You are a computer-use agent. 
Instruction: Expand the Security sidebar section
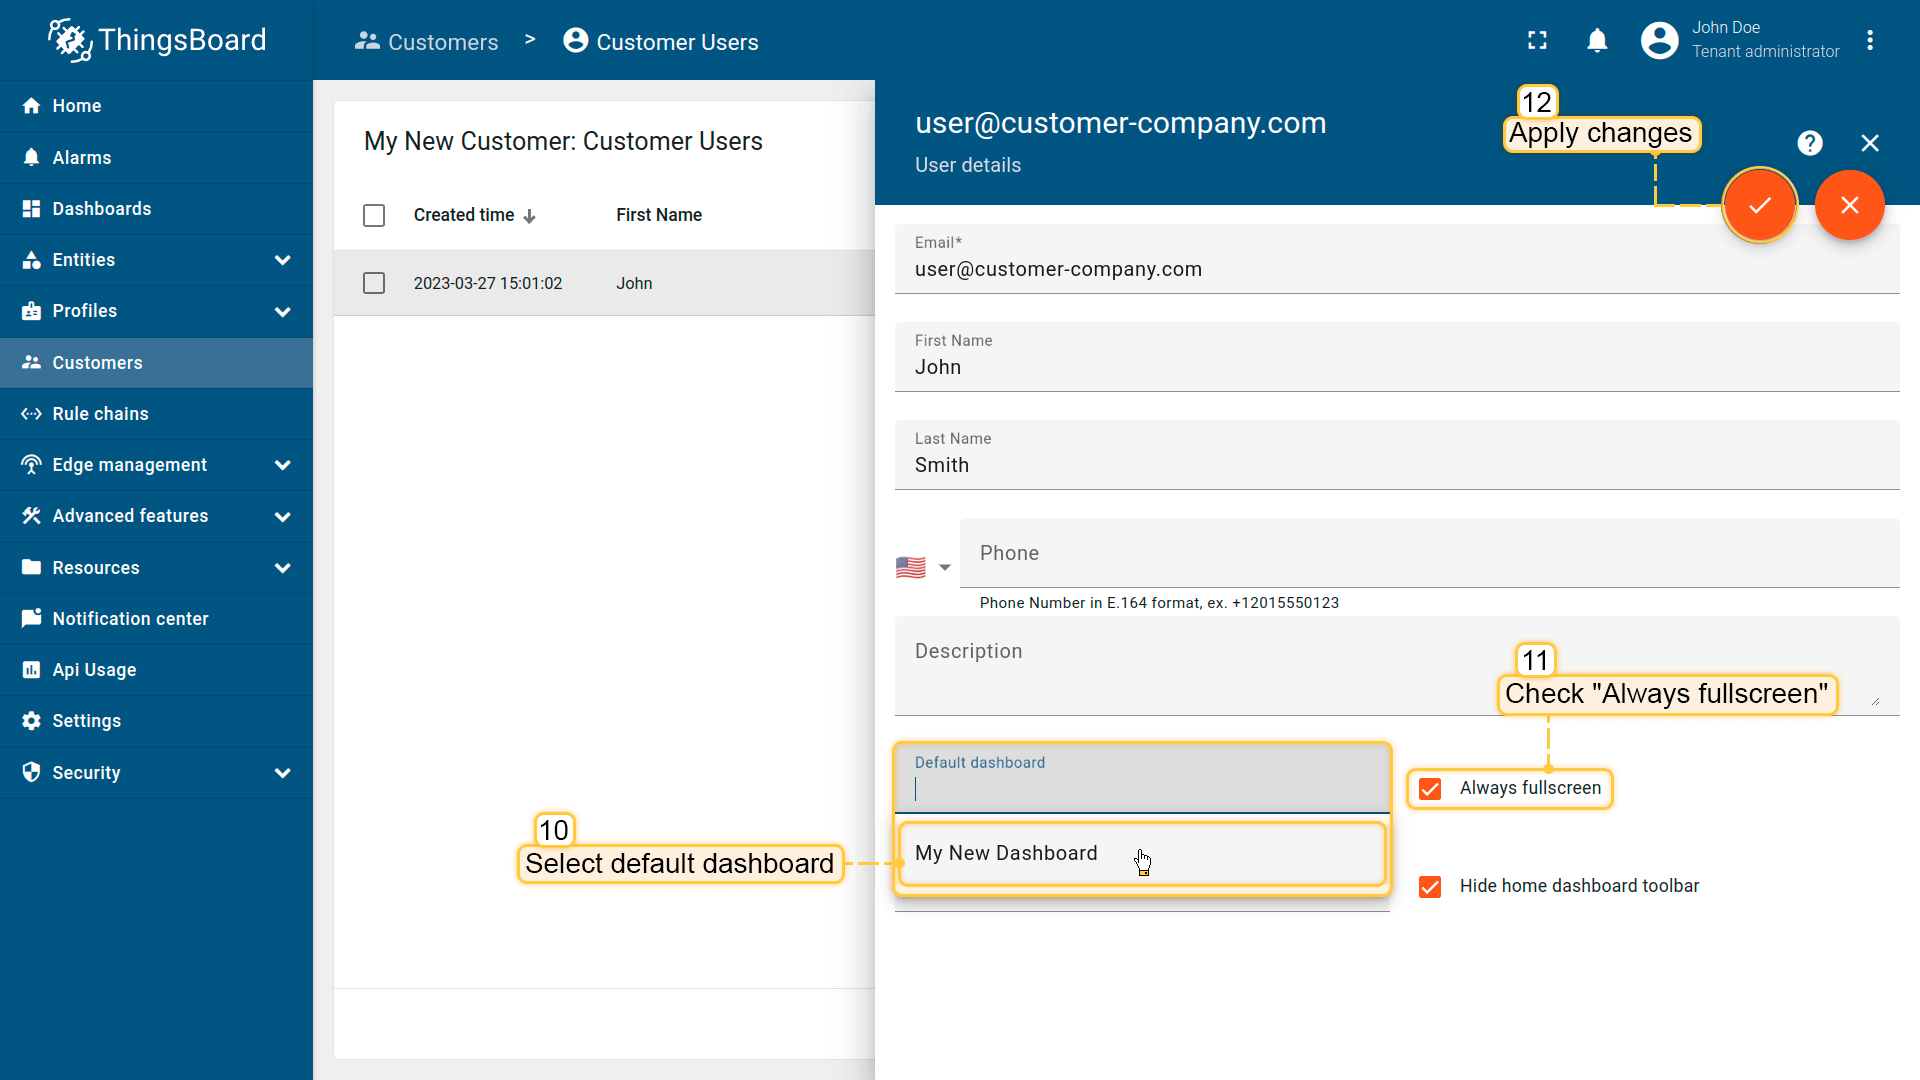pos(283,772)
